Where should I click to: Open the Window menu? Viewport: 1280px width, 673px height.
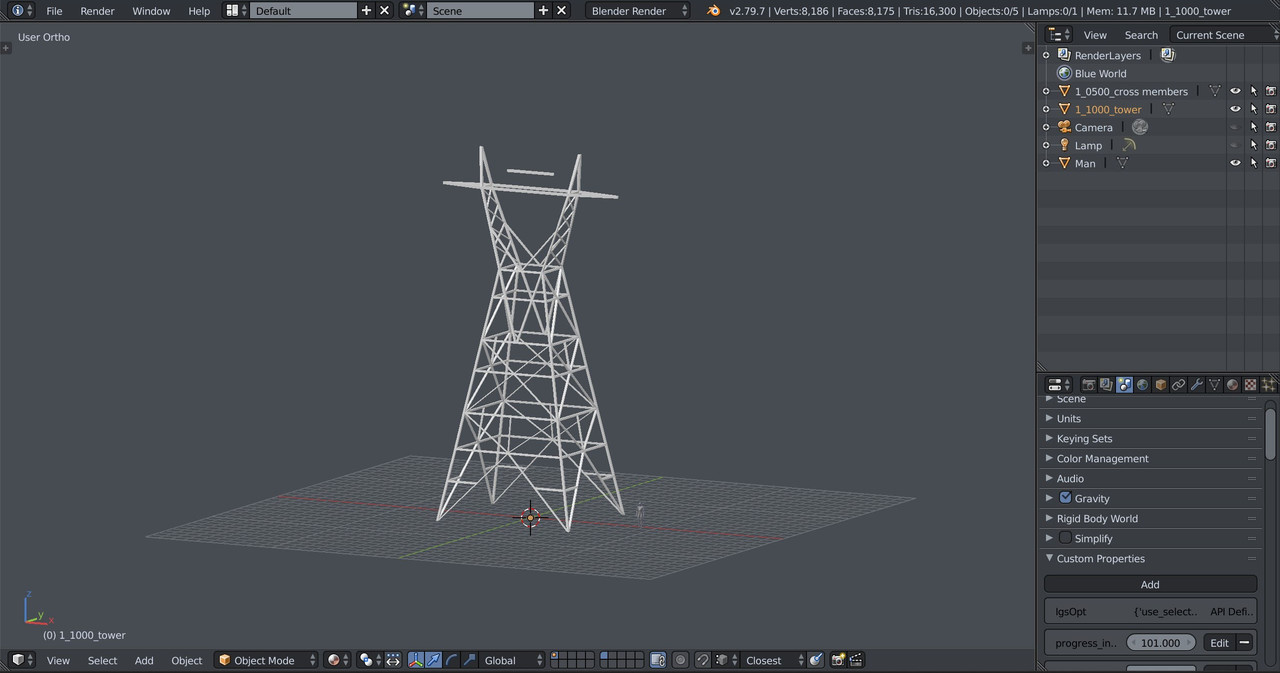pyautogui.click(x=151, y=10)
